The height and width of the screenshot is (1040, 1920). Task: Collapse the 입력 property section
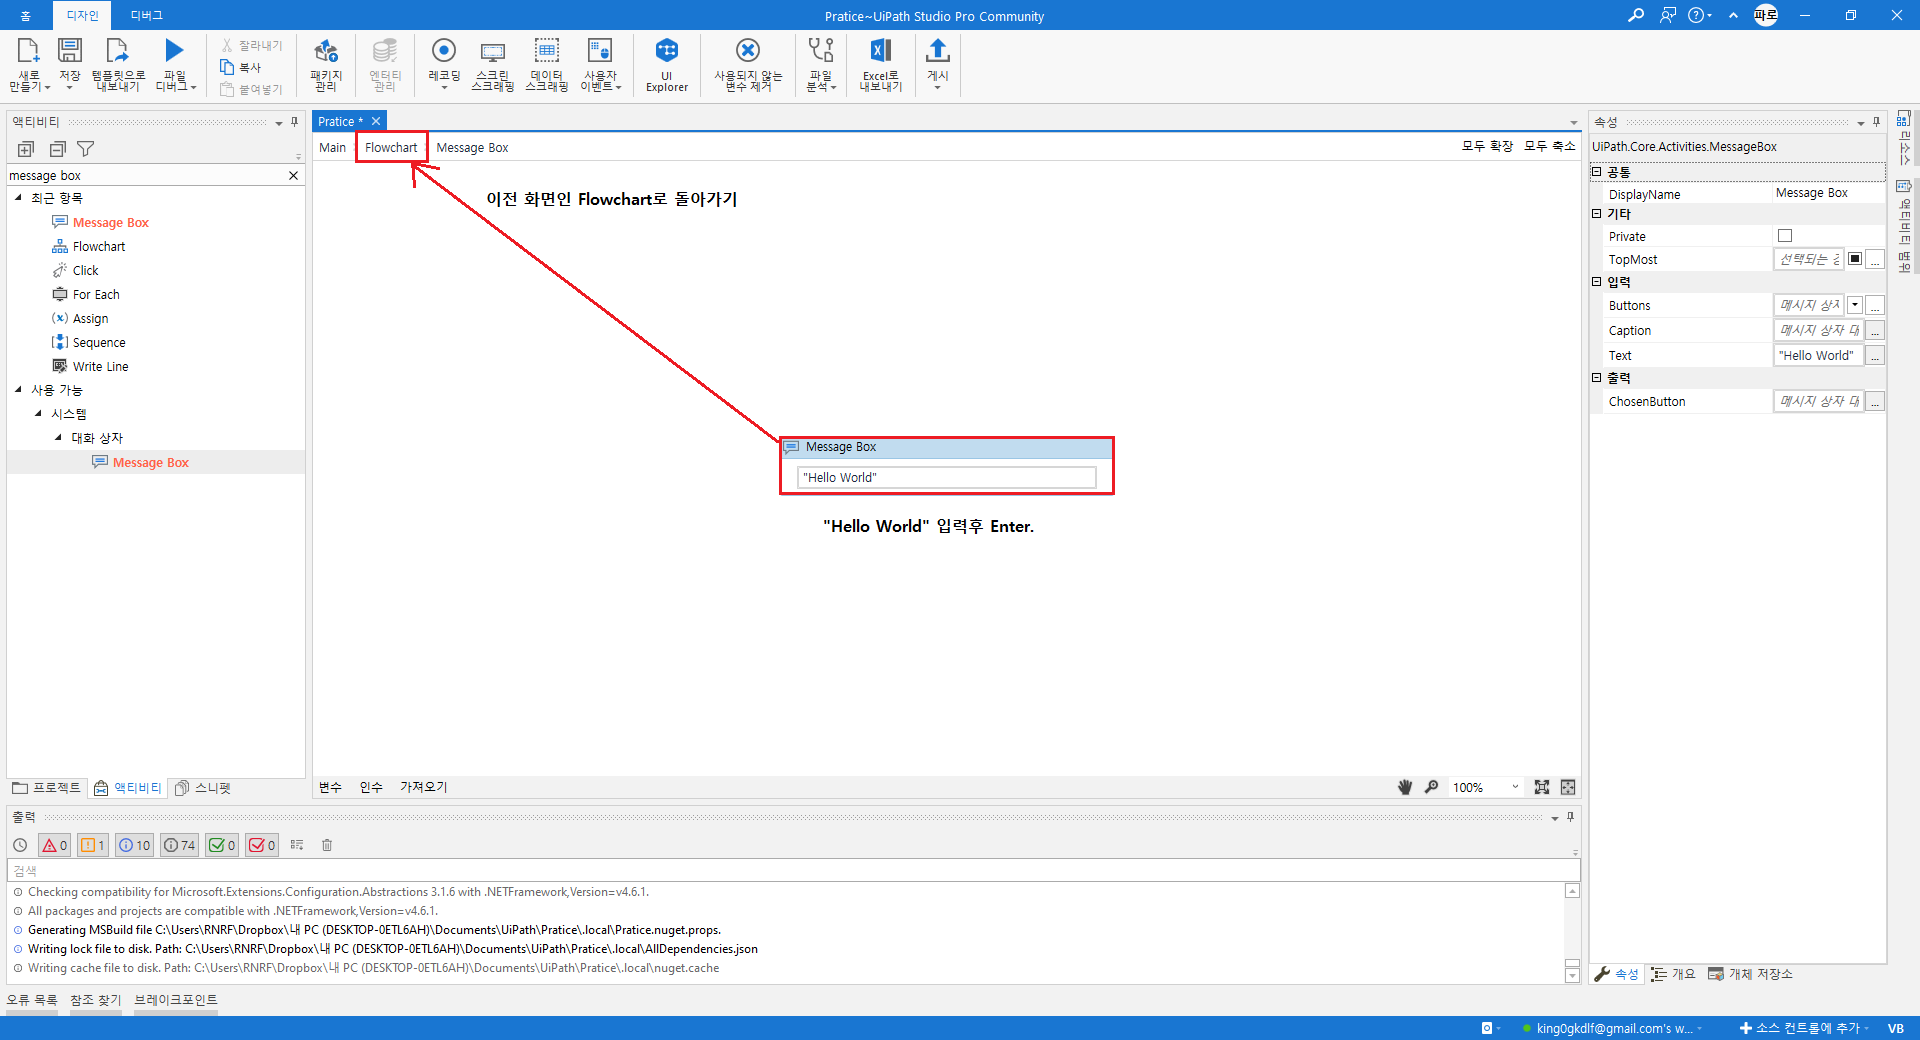[x=1597, y=281]
